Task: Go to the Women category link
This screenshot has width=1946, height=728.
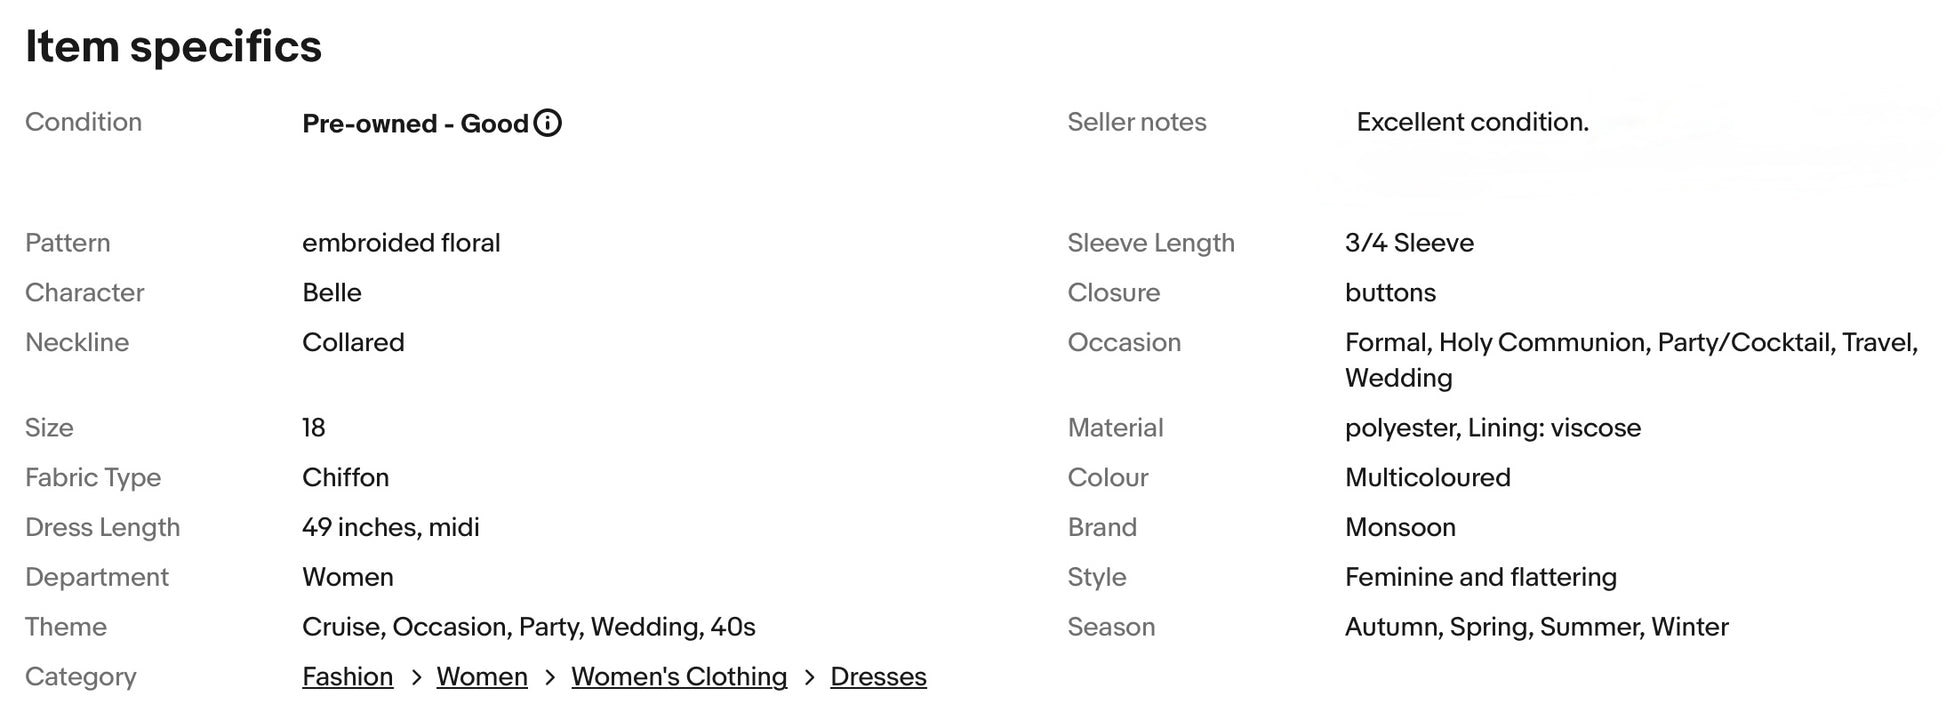Action: click(x=482, y=677)
